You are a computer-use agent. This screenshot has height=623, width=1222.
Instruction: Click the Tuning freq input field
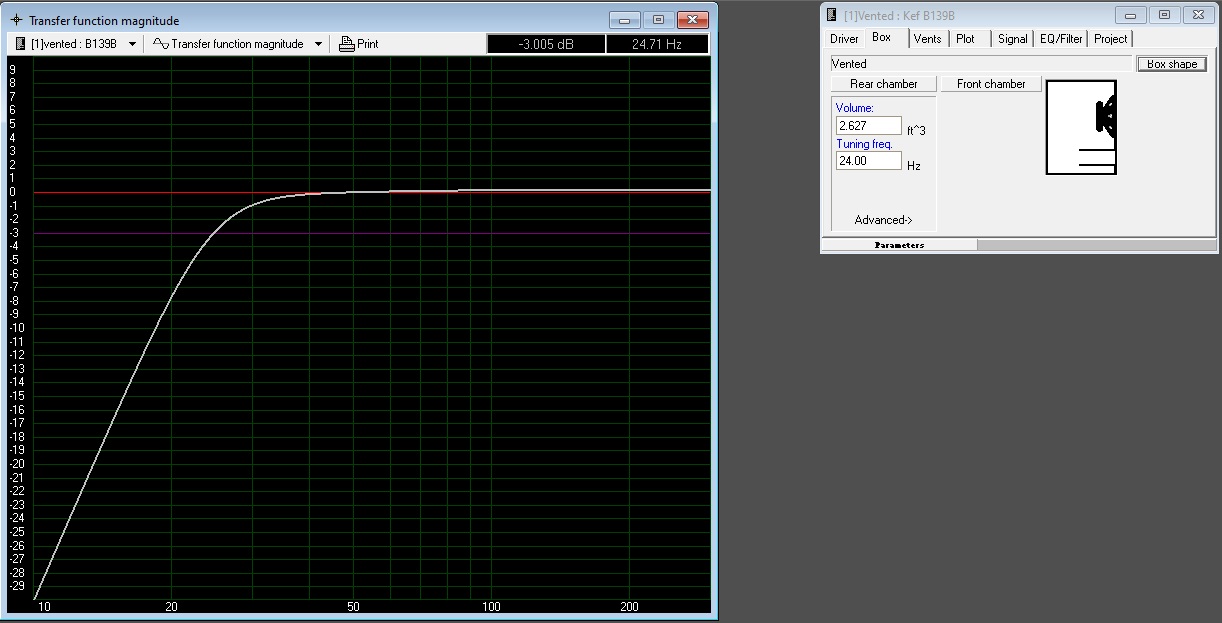[868, 161]
